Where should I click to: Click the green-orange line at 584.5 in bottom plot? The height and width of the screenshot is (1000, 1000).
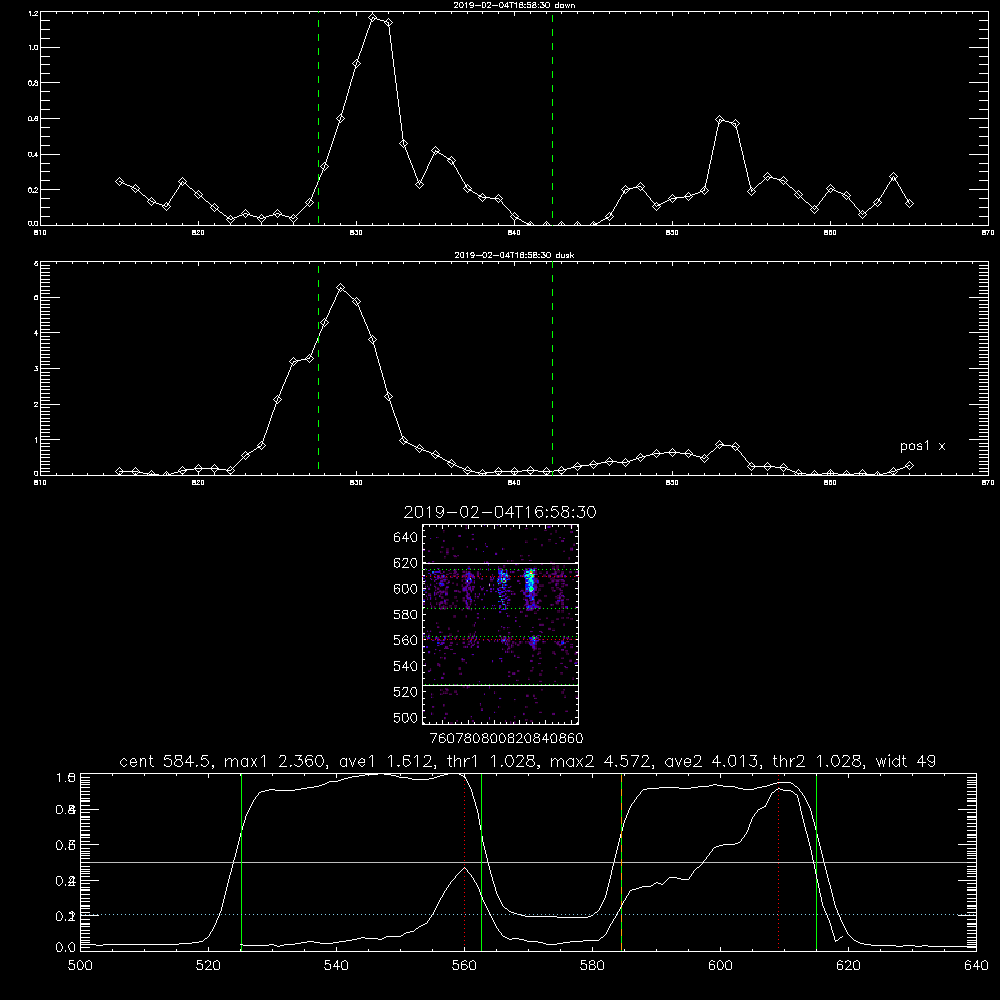621,862
